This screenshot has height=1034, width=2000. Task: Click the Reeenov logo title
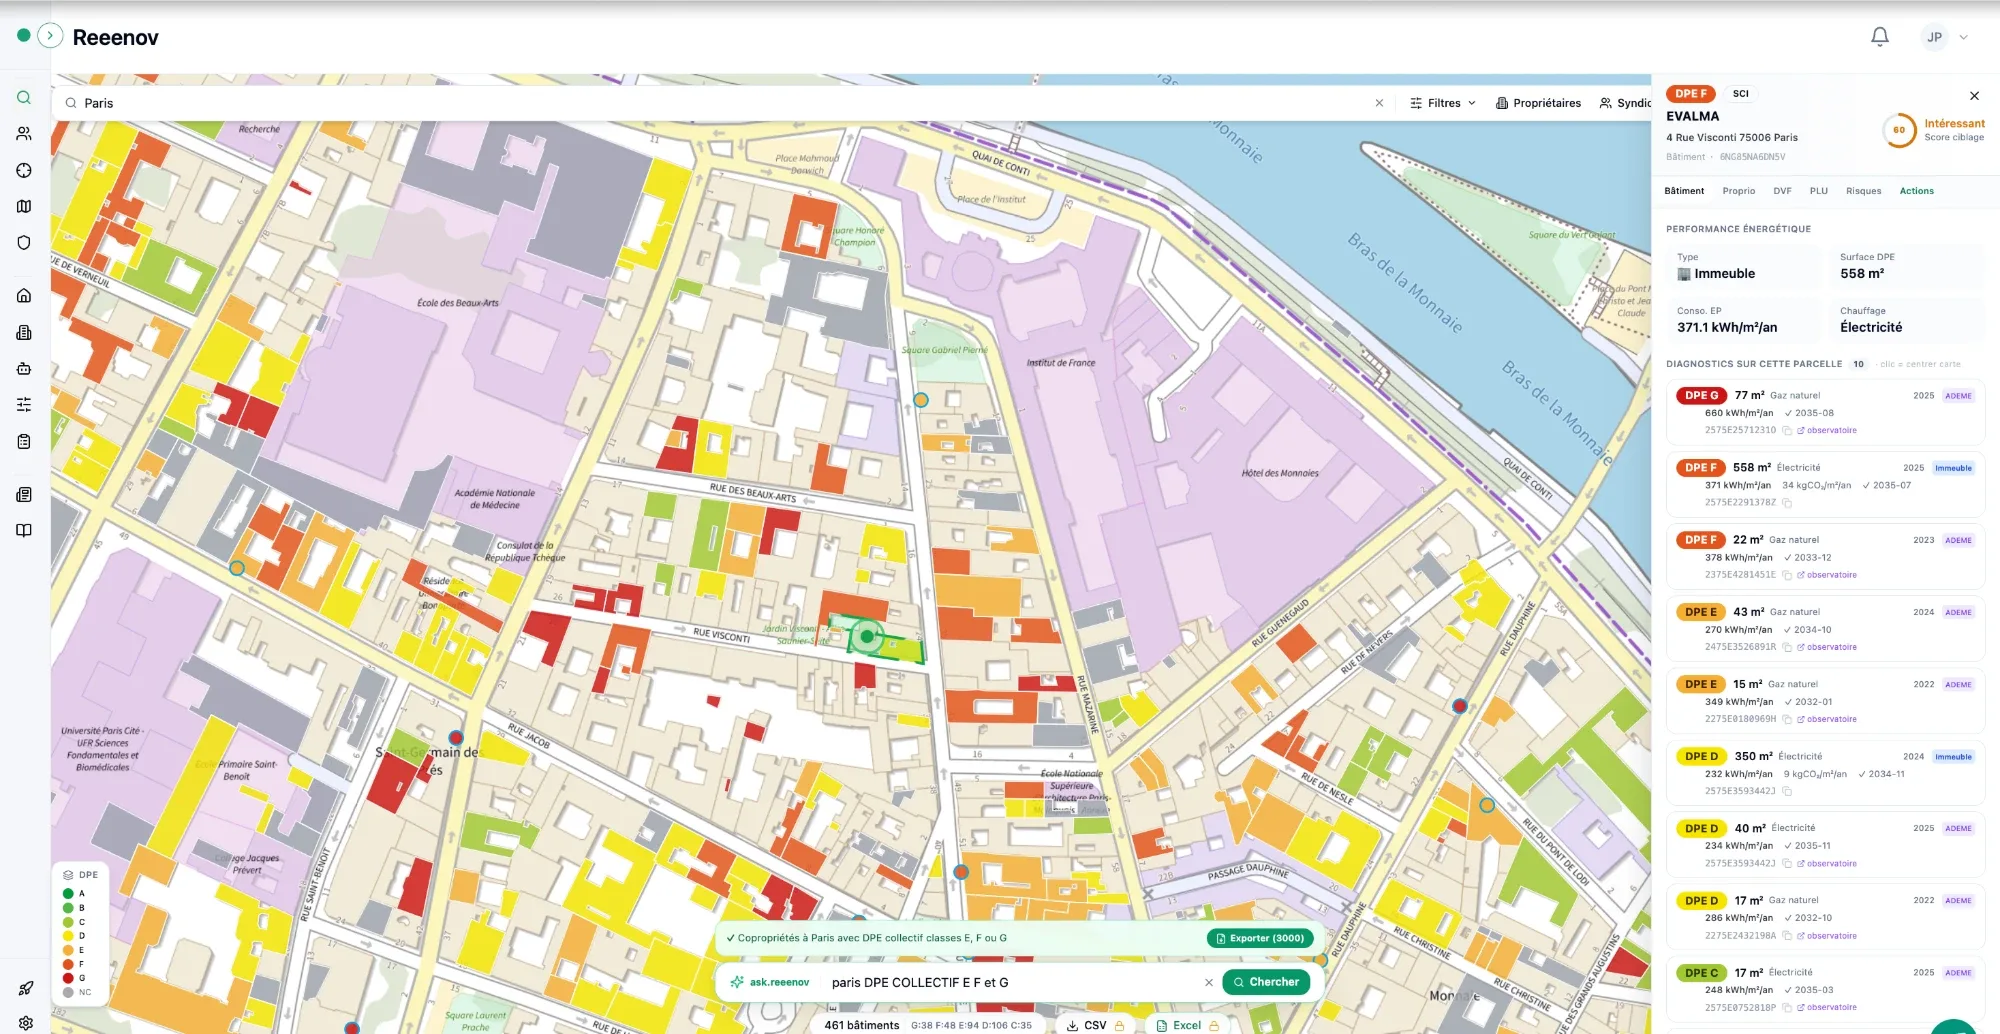tap(115, 37)
